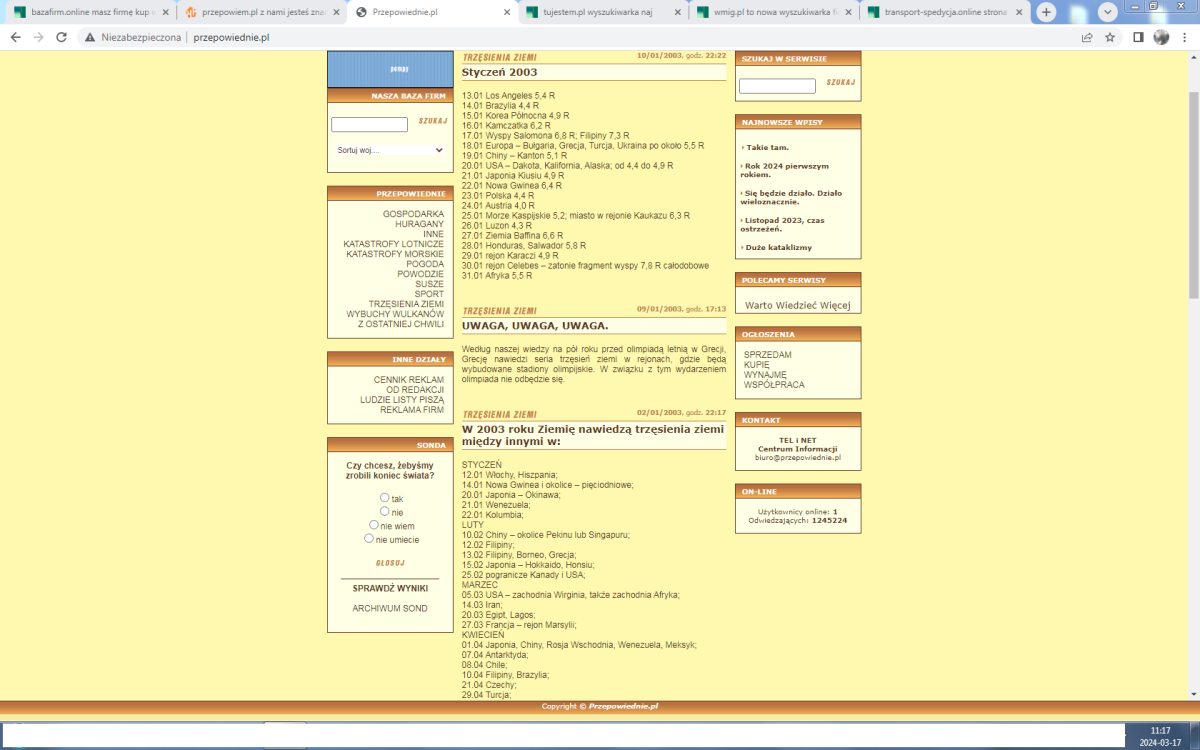The width and height of the screenshot is (1200, 750).
Task: Switch to the bazafirm.online tab
Action: pos(90,12)
